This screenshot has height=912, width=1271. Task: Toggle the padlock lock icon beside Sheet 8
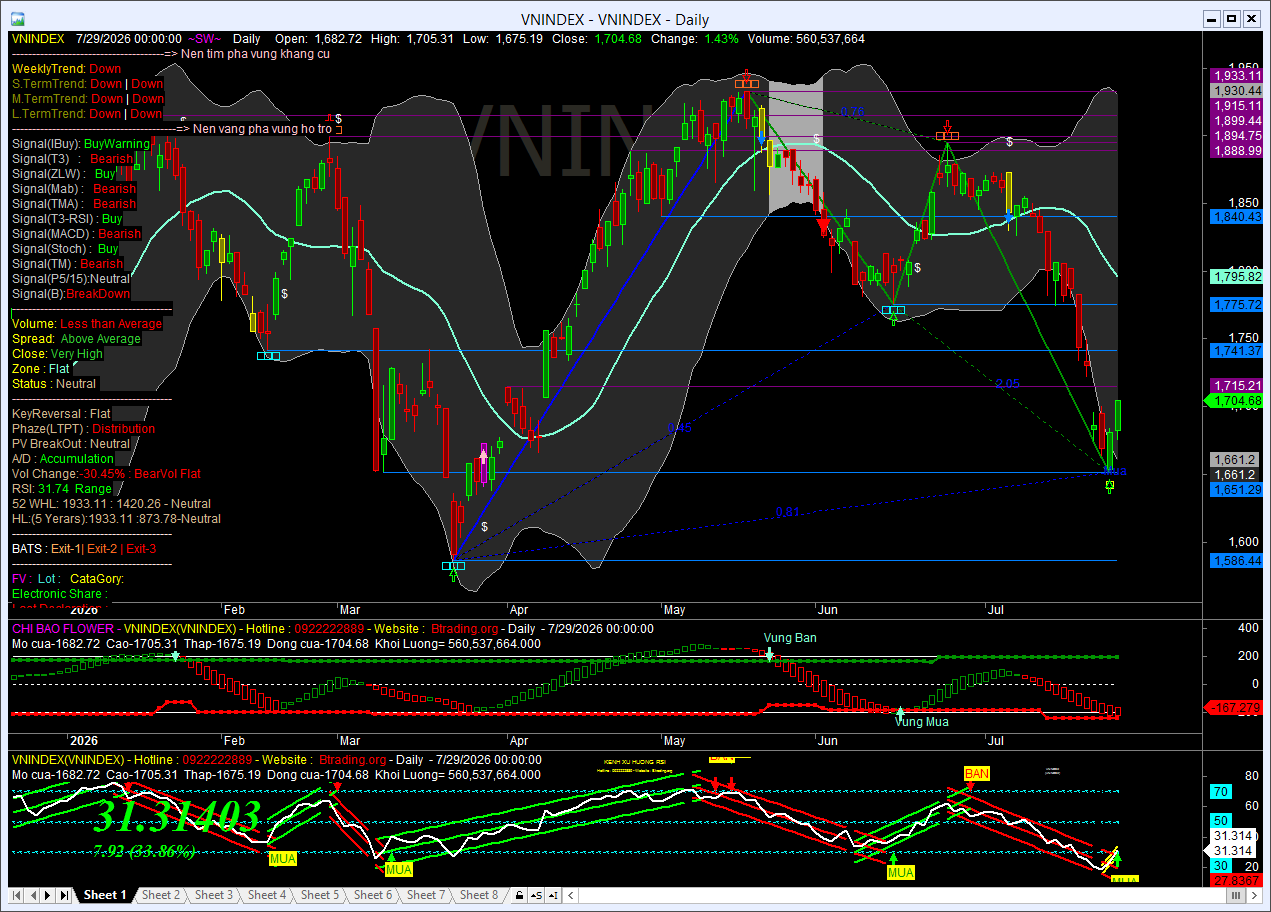(518, 895)
